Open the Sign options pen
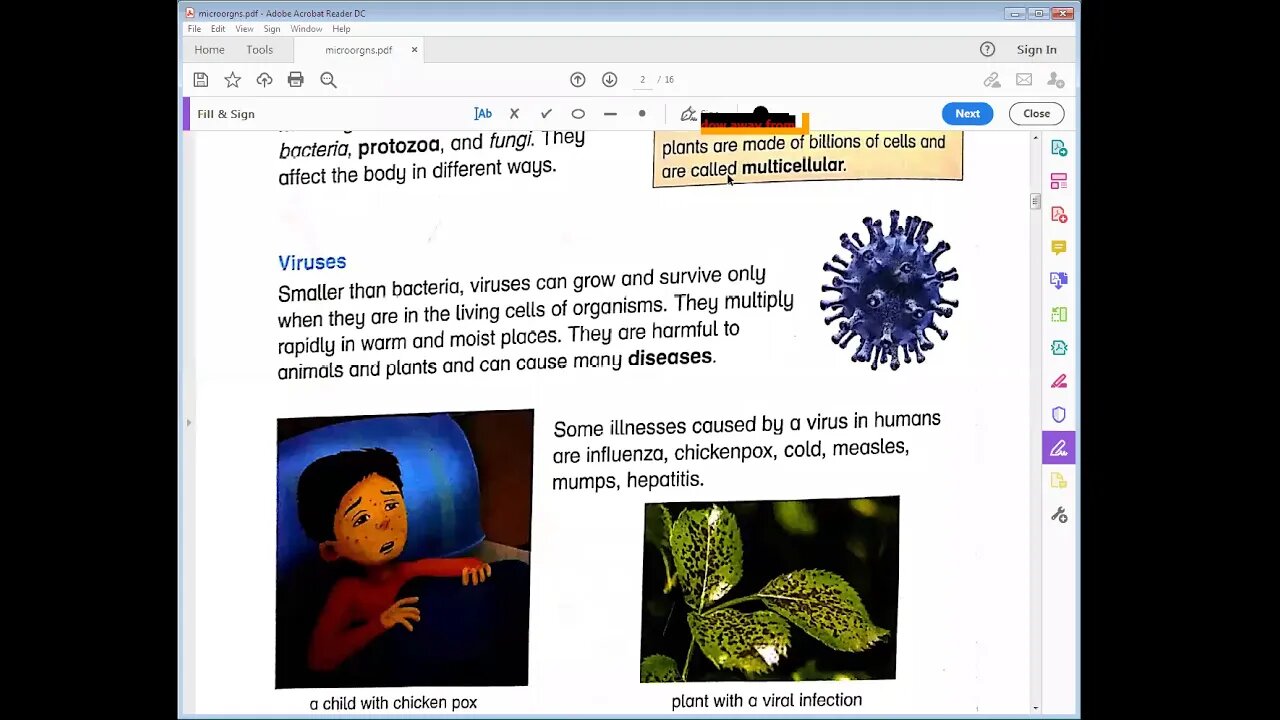Image resolution: width=1280 pixels, height=720 pixels. click(x=689, y=114)
